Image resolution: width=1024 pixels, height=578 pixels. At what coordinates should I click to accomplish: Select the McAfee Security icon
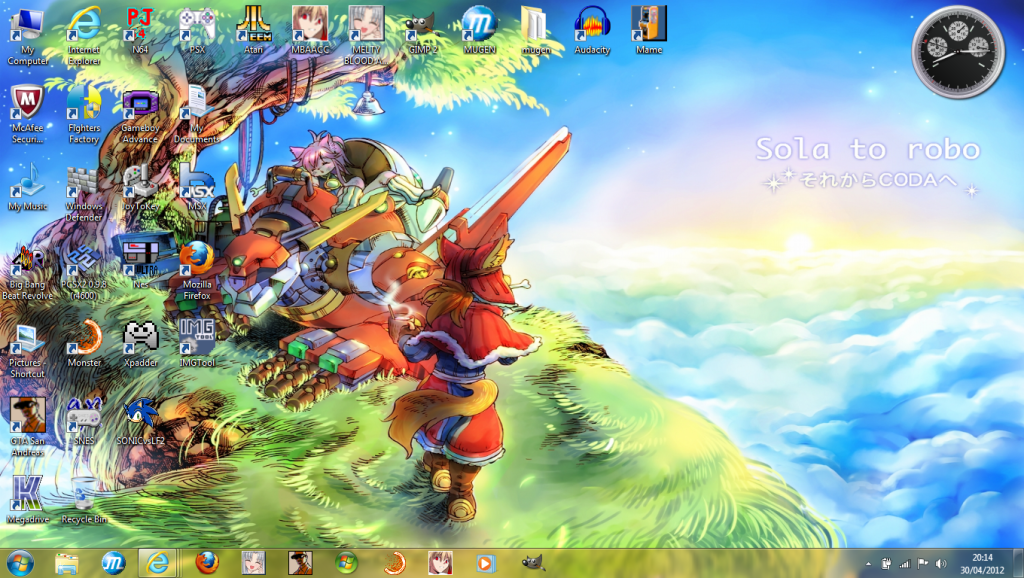point(27,114)
